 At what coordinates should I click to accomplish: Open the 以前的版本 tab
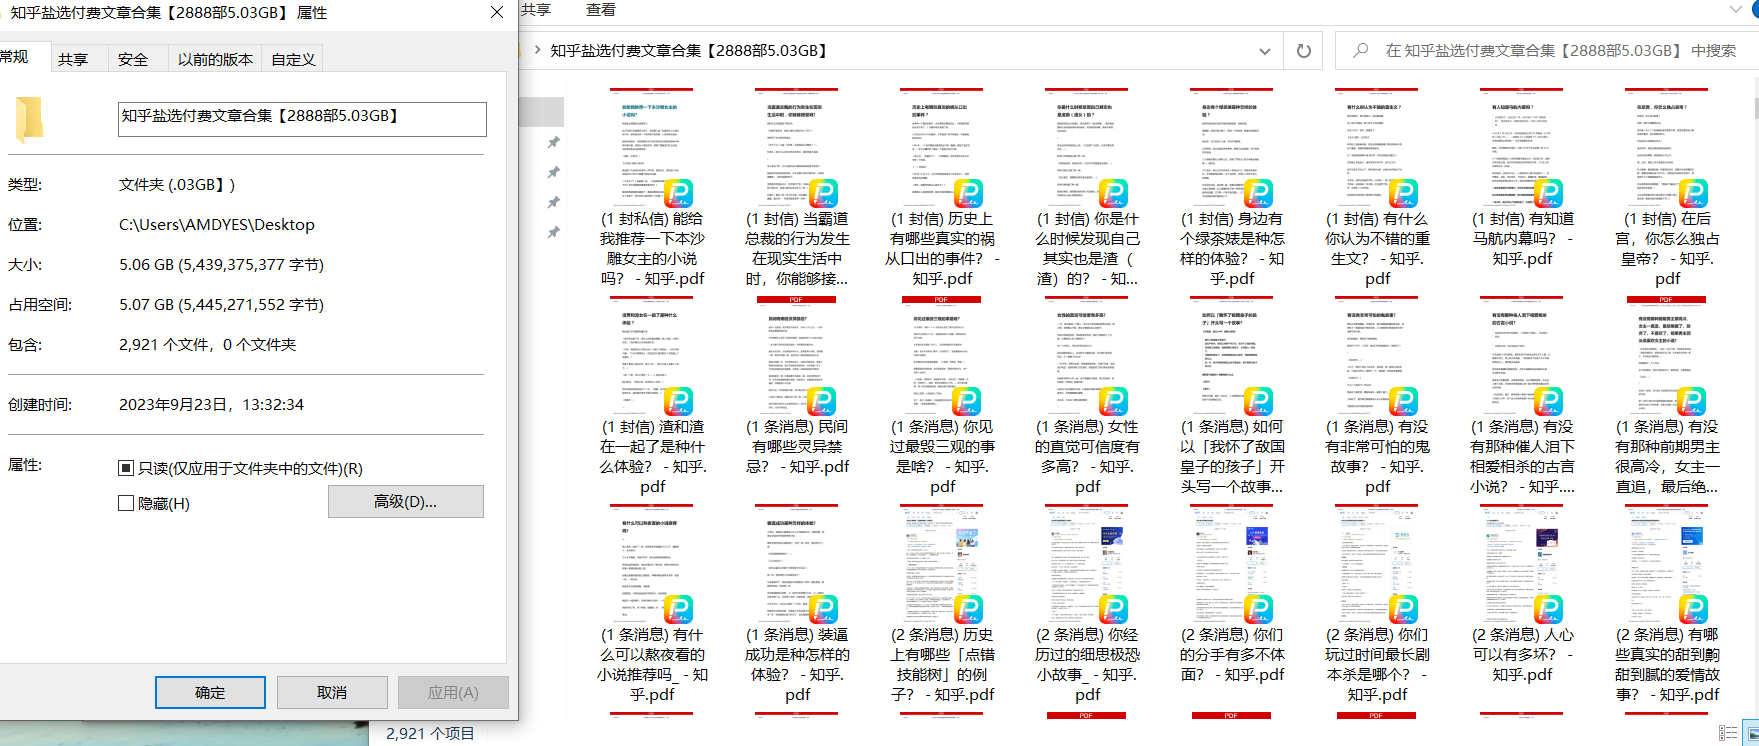[215, 59]
